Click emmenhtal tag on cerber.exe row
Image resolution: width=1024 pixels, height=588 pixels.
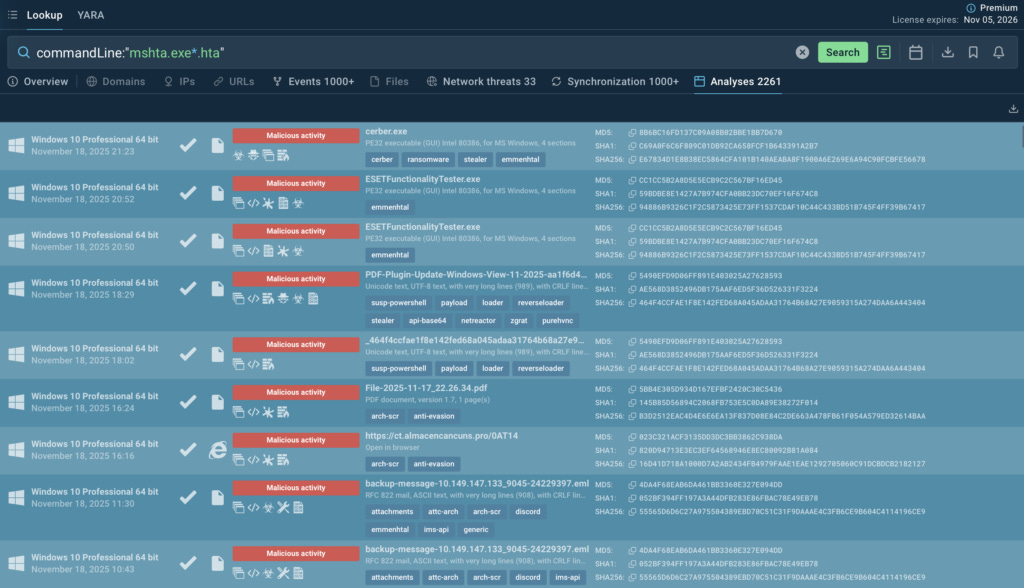520,159
